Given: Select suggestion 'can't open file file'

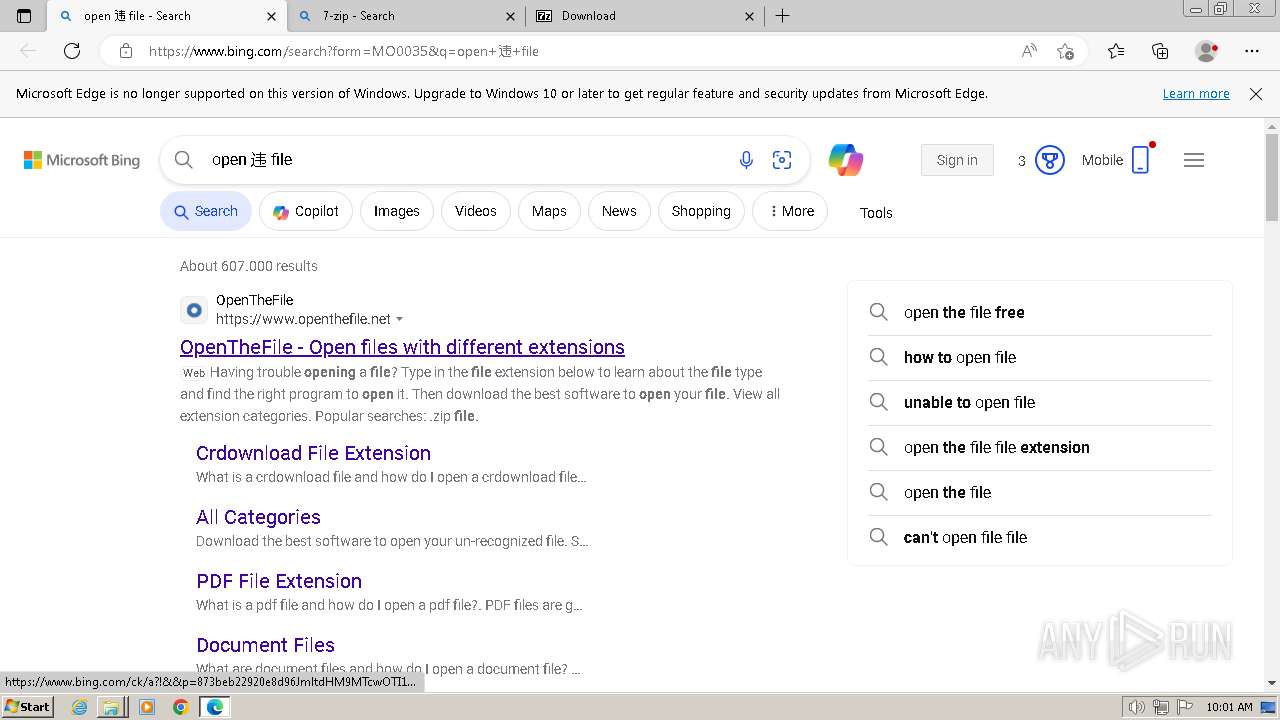Looking at the screenshot, I should pos(1040,537).
